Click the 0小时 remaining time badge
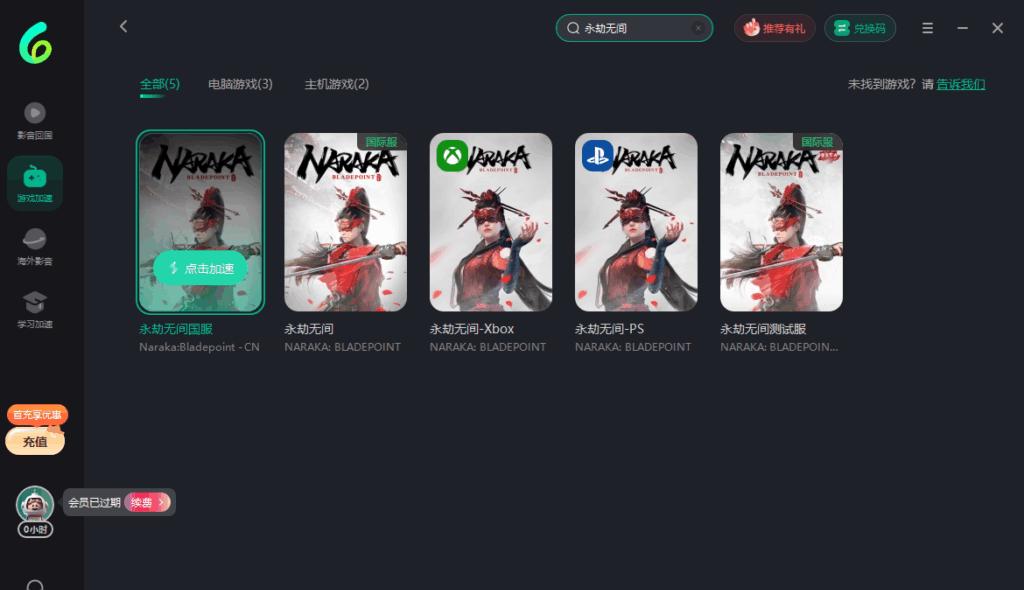Image resolution: width=1024 pixels, height=590 pixels. pyautogui.click(x=35, y=529)
